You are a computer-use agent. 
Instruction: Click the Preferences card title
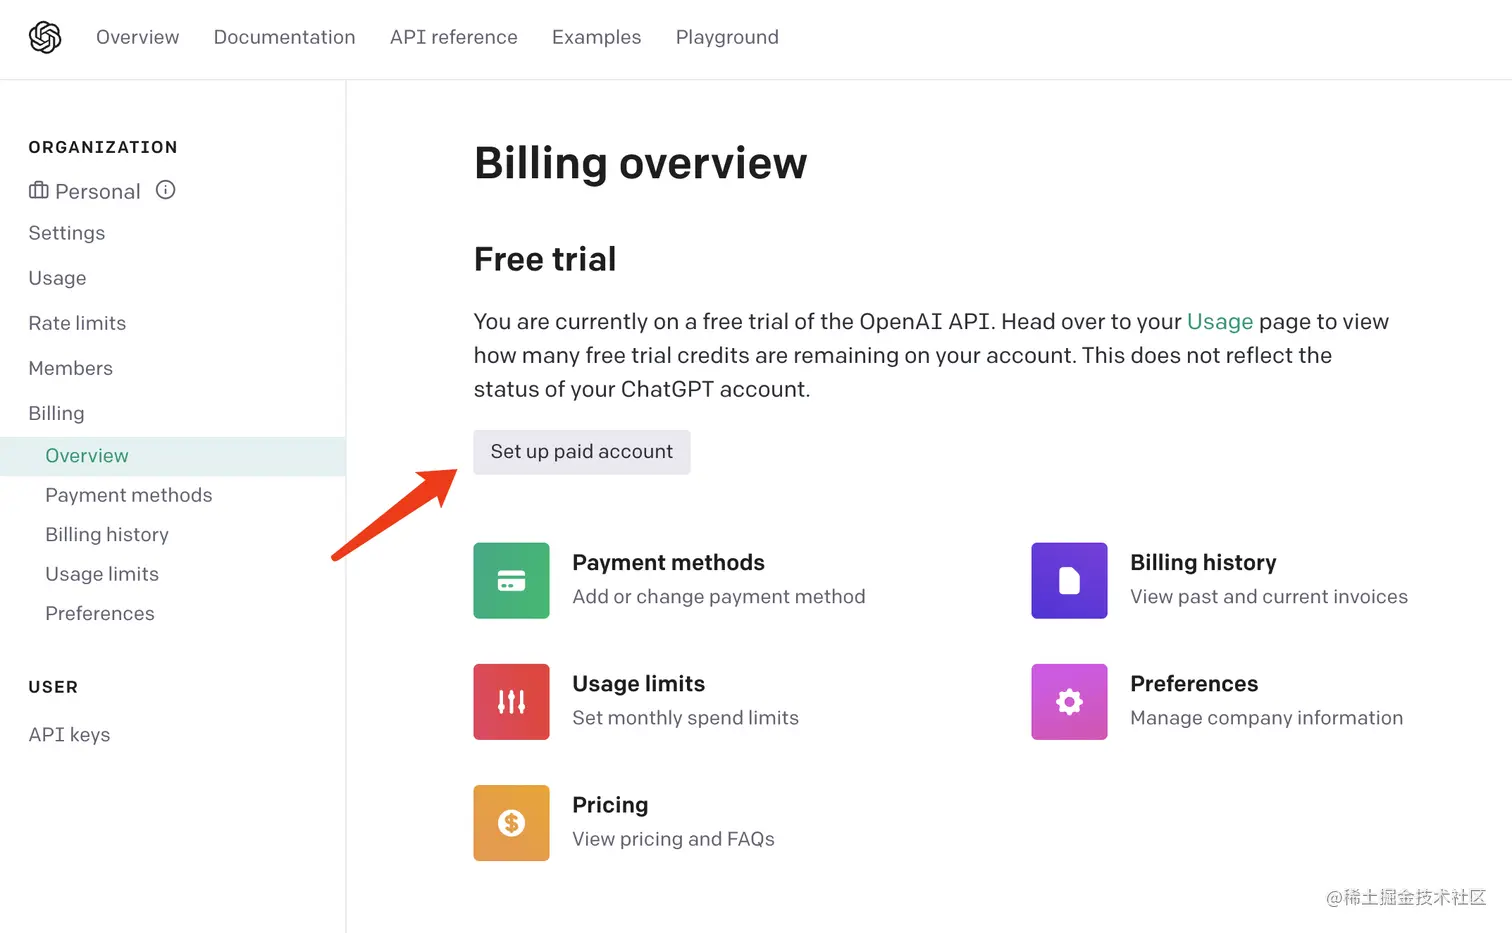pyautogui.click(x=1194, y=684)
